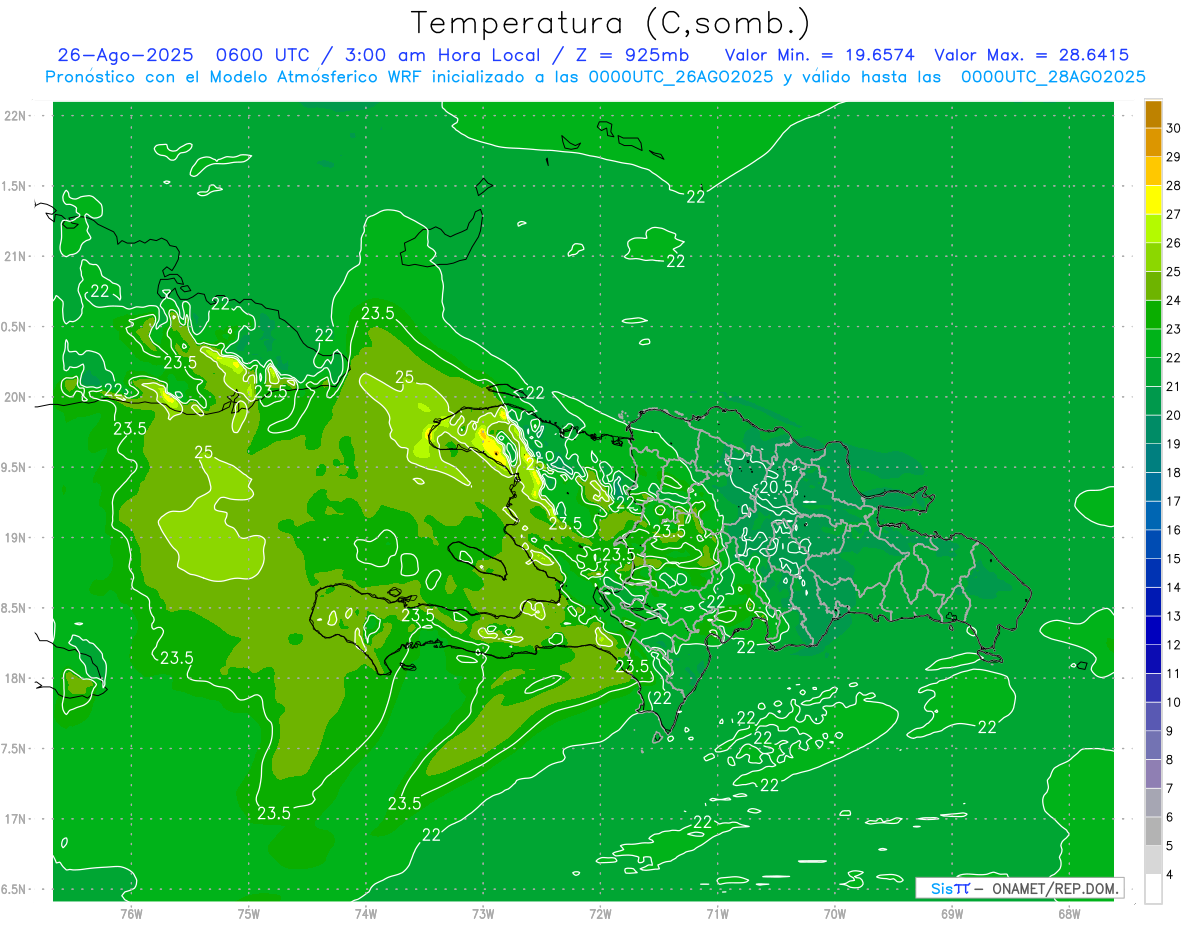Click the dark orange colorbar swatch above 30

(x=1153, y=114)
